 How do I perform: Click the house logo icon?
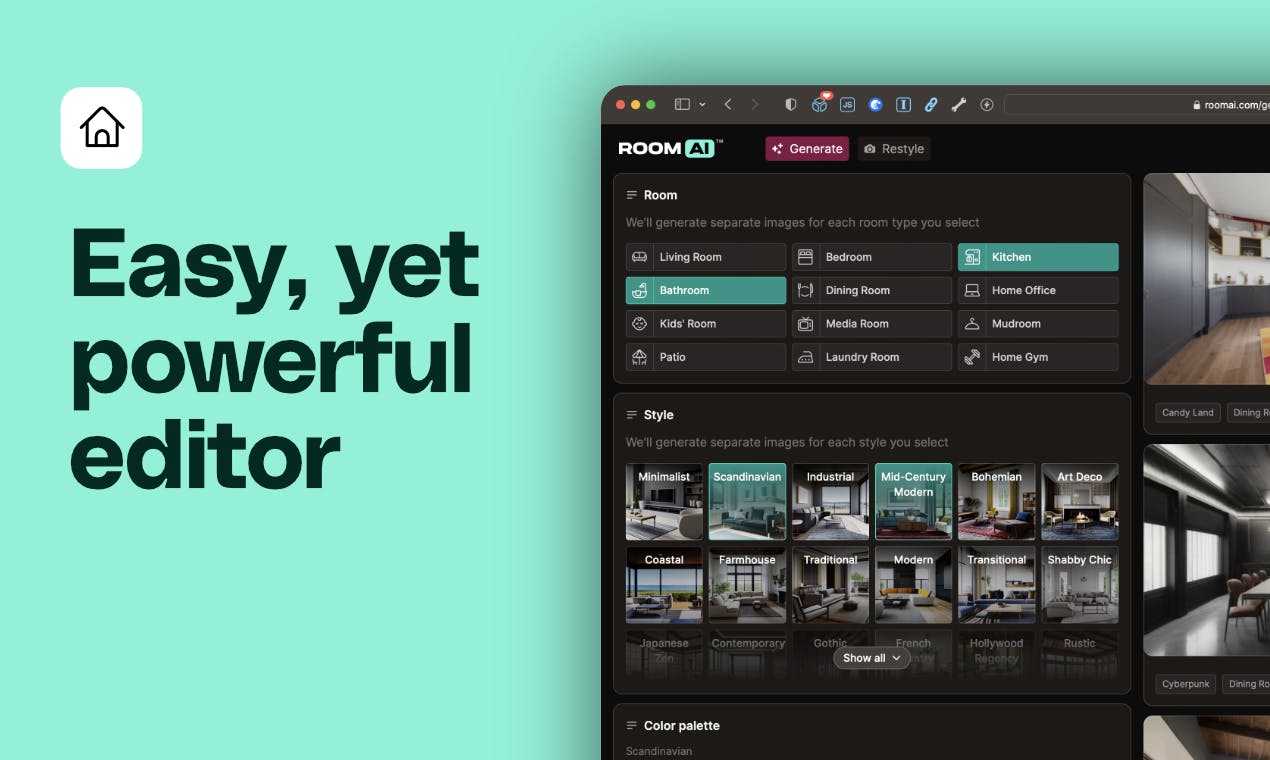(101, 128)
